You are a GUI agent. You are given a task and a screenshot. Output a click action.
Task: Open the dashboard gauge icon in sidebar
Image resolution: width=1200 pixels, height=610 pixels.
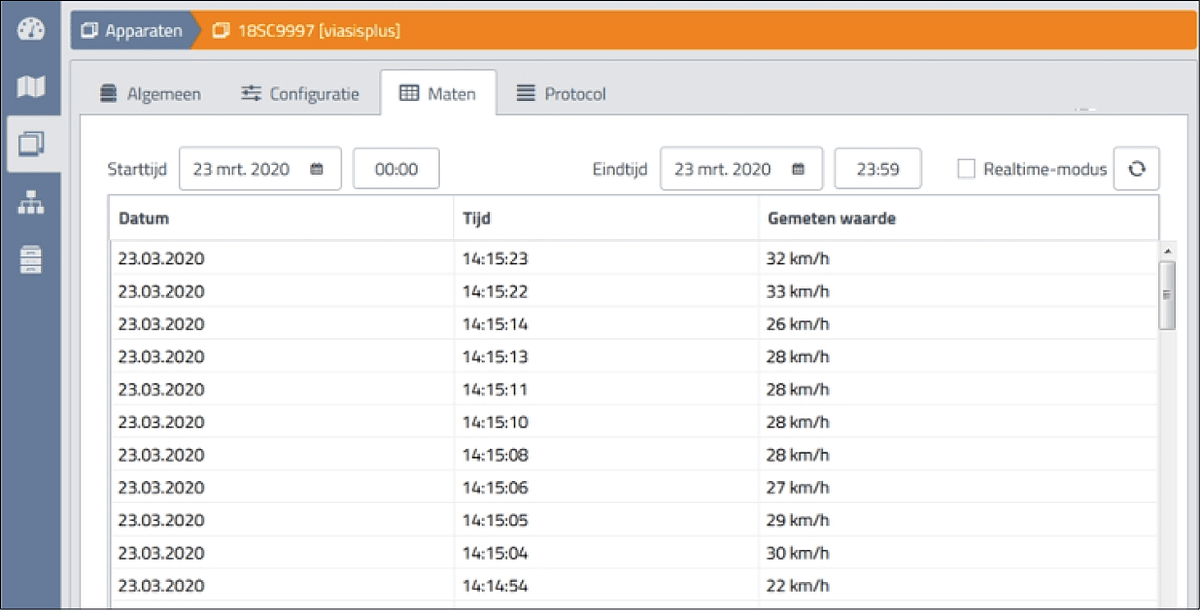(x=32, y=31)
